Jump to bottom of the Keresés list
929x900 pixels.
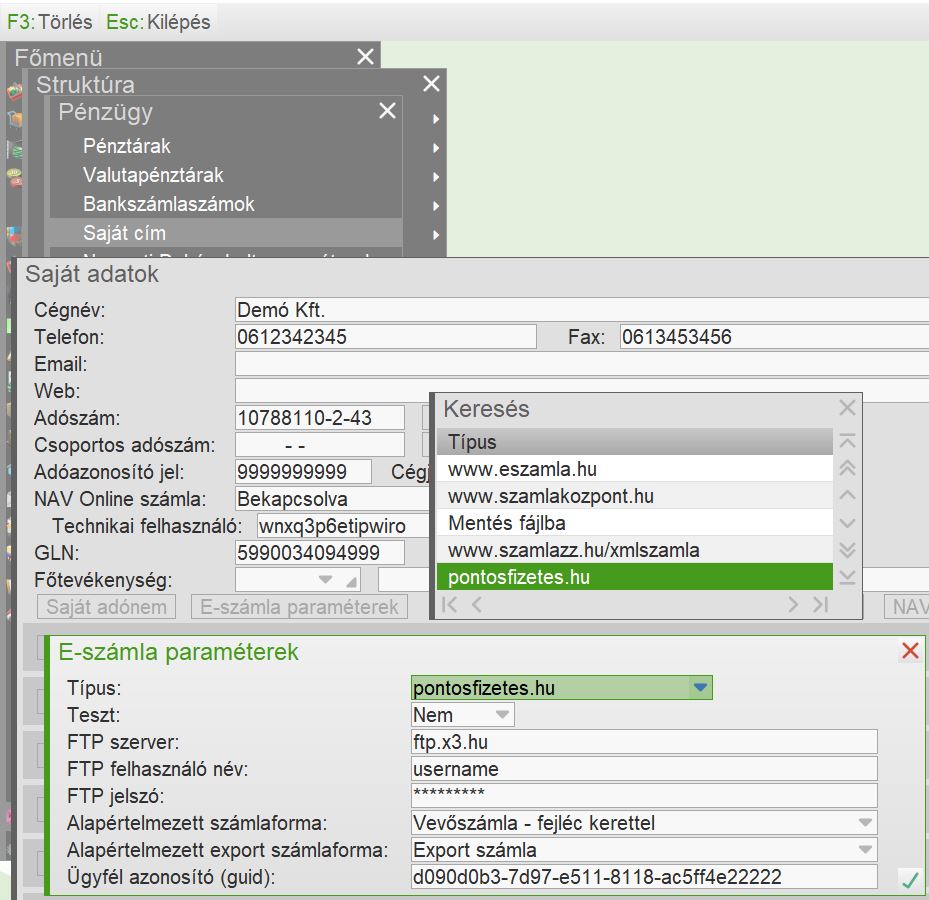pyautogui.click(x=847, y=577)
